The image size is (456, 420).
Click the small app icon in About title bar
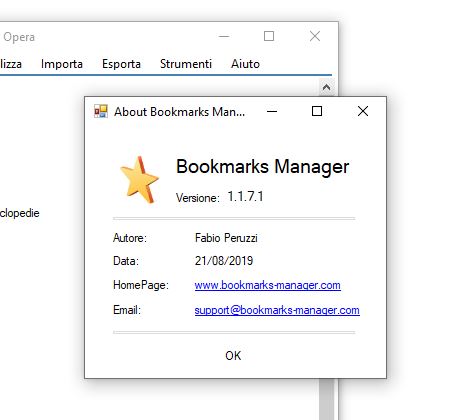point(101,111)
